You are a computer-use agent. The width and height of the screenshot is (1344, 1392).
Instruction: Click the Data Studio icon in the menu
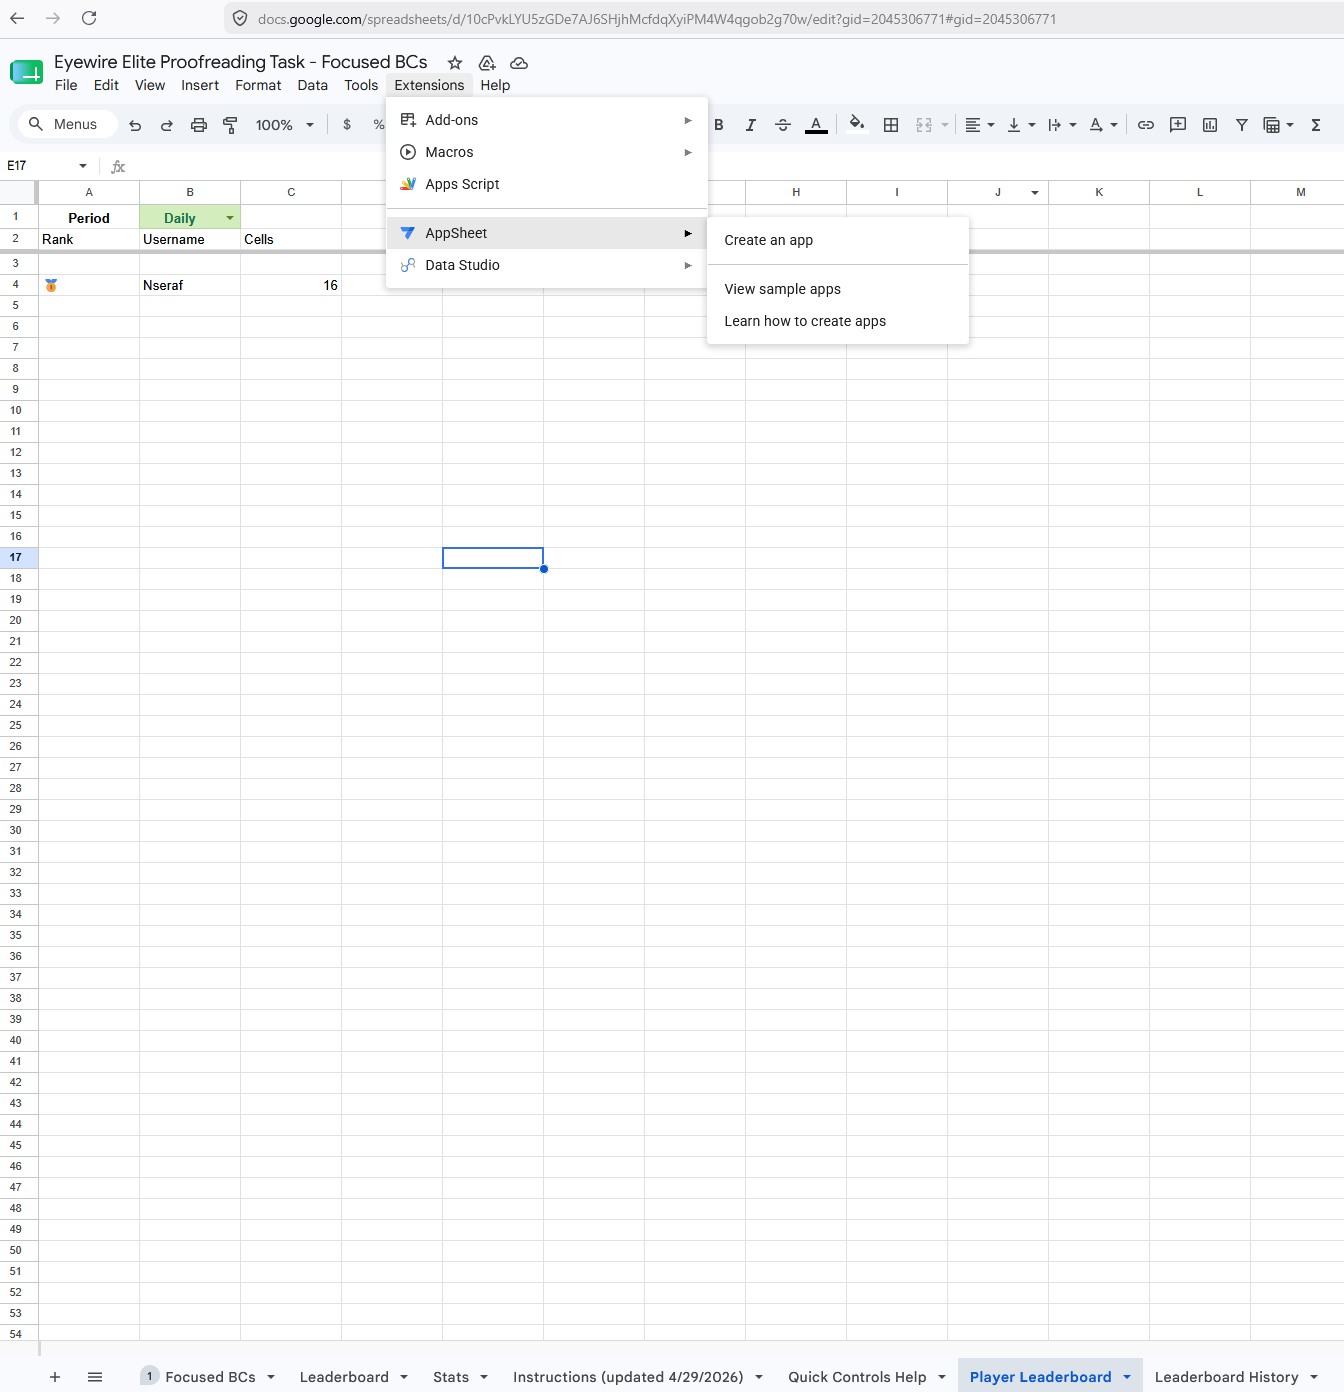click(408, 265)
